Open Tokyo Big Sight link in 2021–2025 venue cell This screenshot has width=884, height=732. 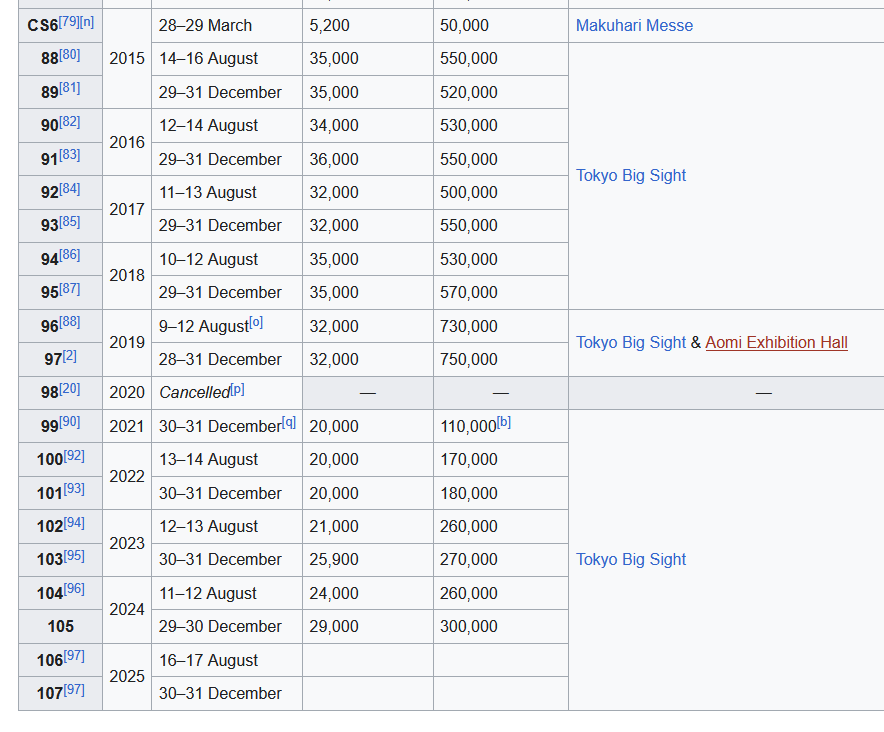tap(631, 559)
